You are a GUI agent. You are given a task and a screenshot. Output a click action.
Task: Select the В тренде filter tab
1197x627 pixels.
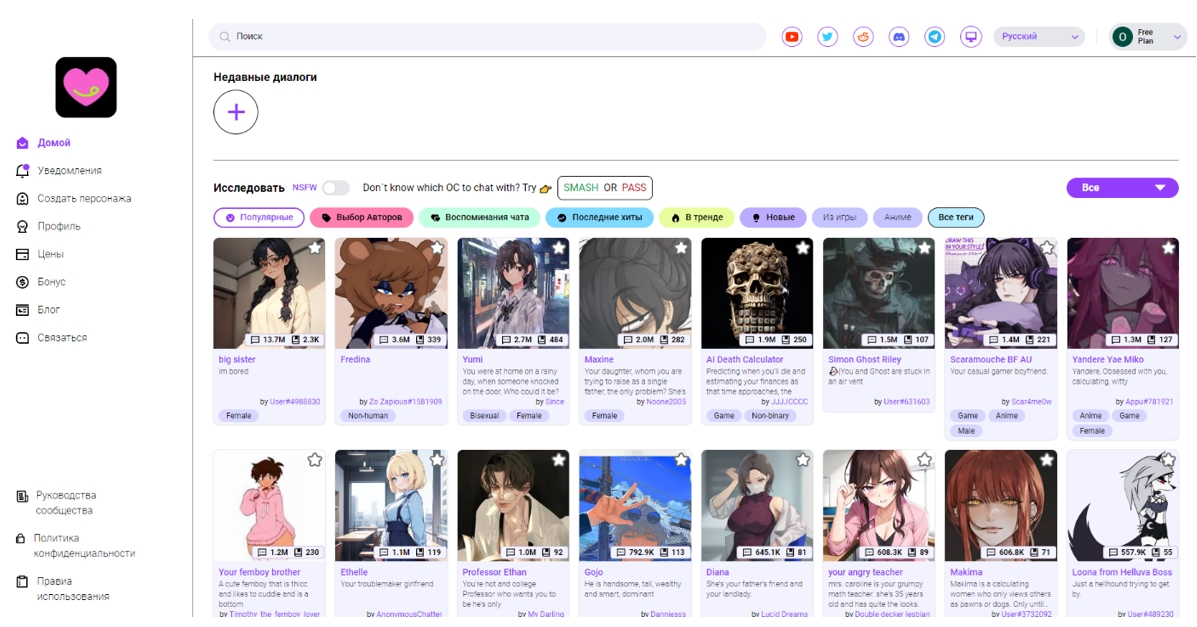point(696,218)
